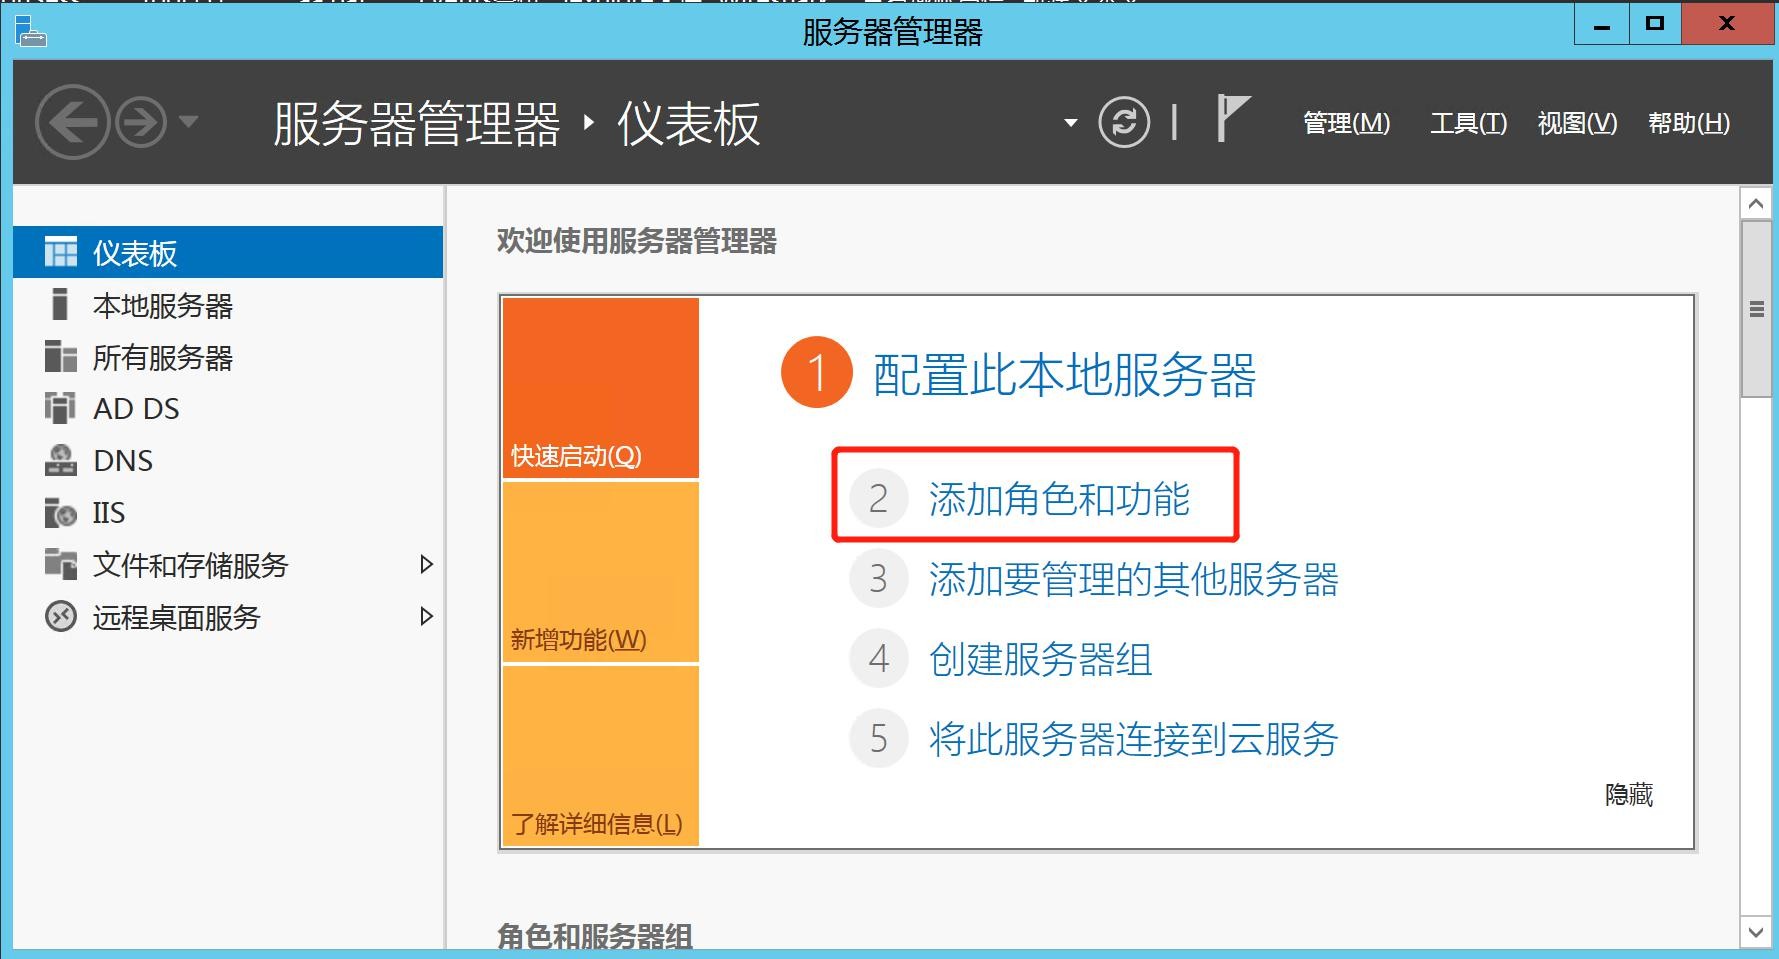Expand the 文件和存储服务 submenu arrow
This screenshot has width=1779, height=959.
[426, 565]
